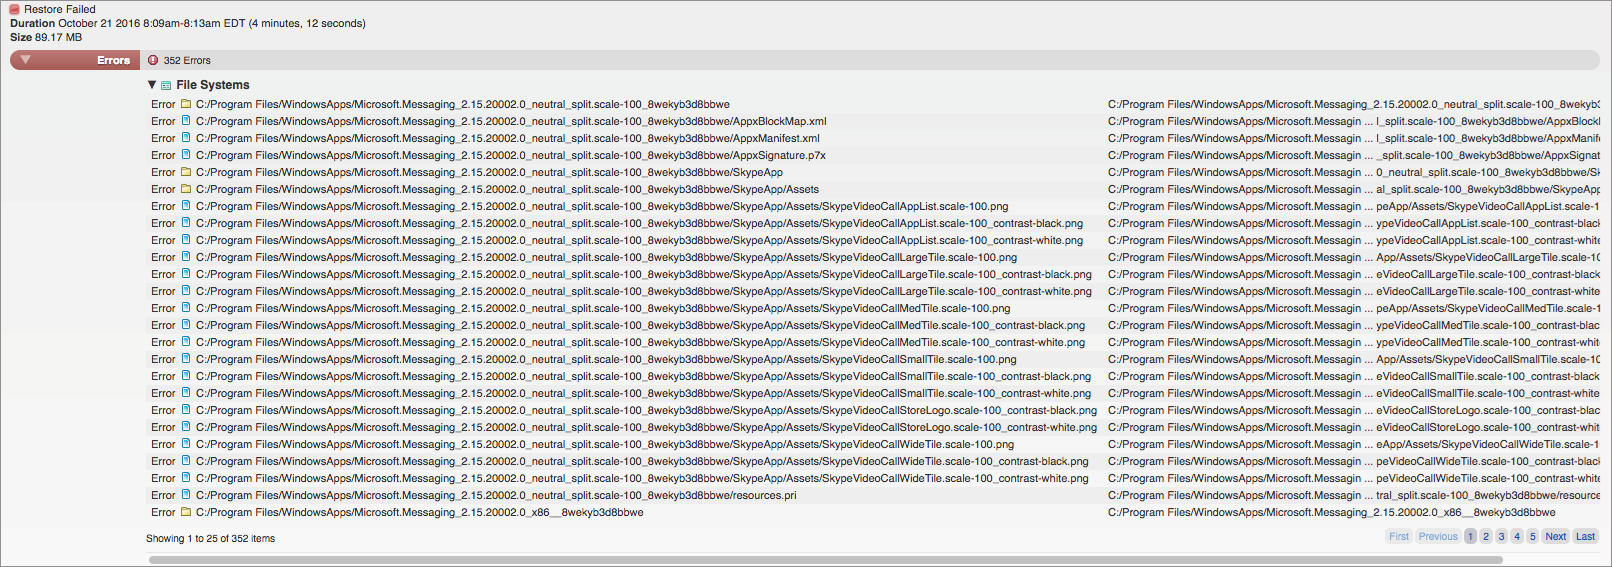Click the 'Showing 1 to 25 of 352 items' text
Screen dimensions: 1612x567
210,538
